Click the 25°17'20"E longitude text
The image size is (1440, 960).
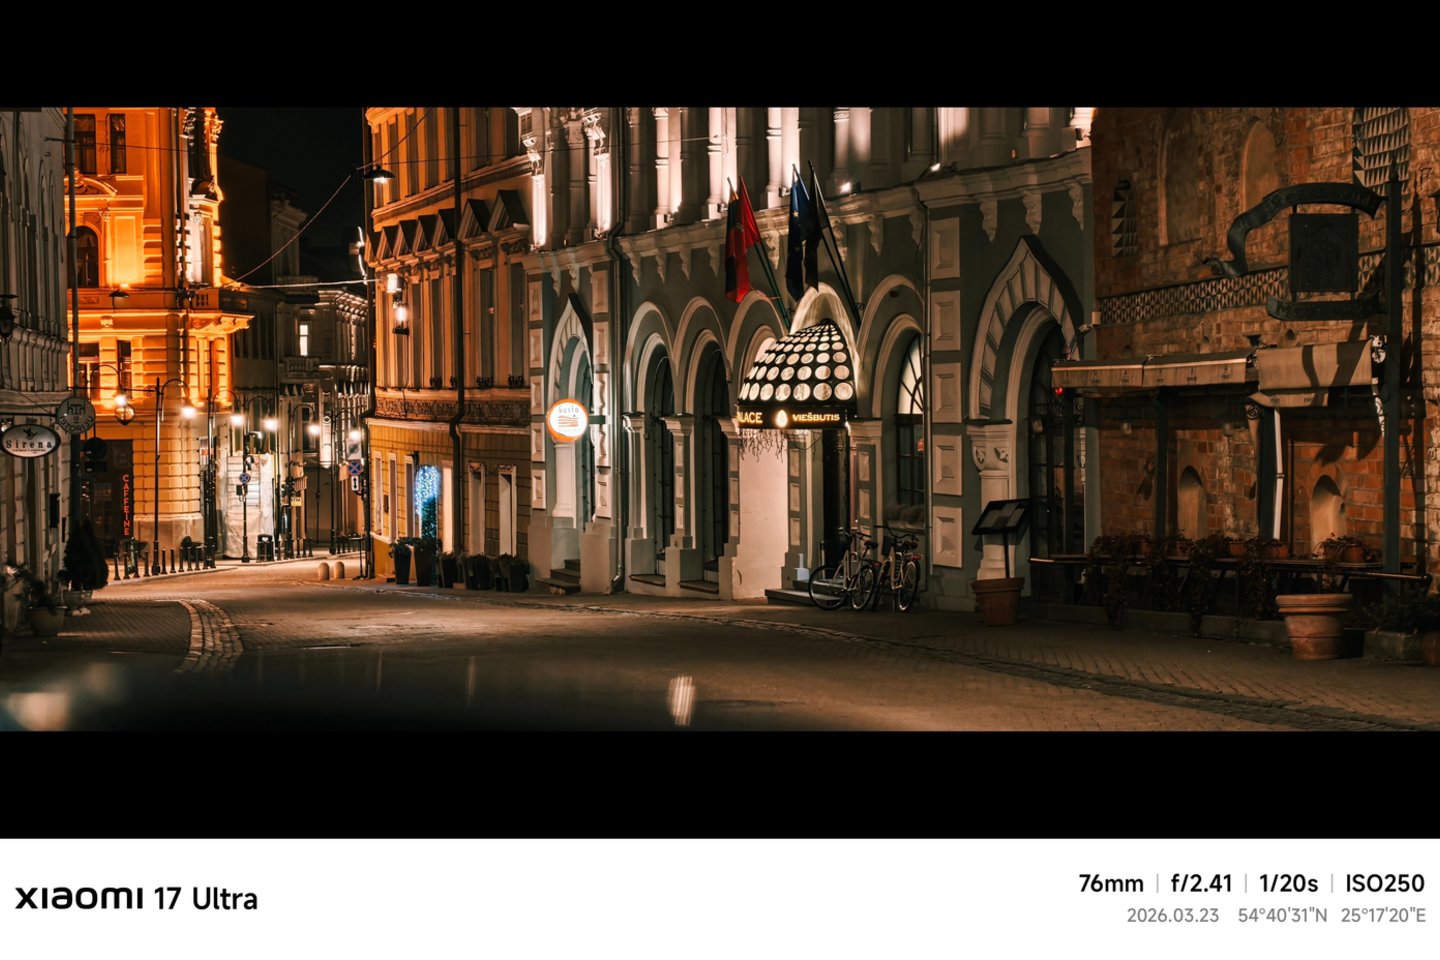(x=1383, y=915)
